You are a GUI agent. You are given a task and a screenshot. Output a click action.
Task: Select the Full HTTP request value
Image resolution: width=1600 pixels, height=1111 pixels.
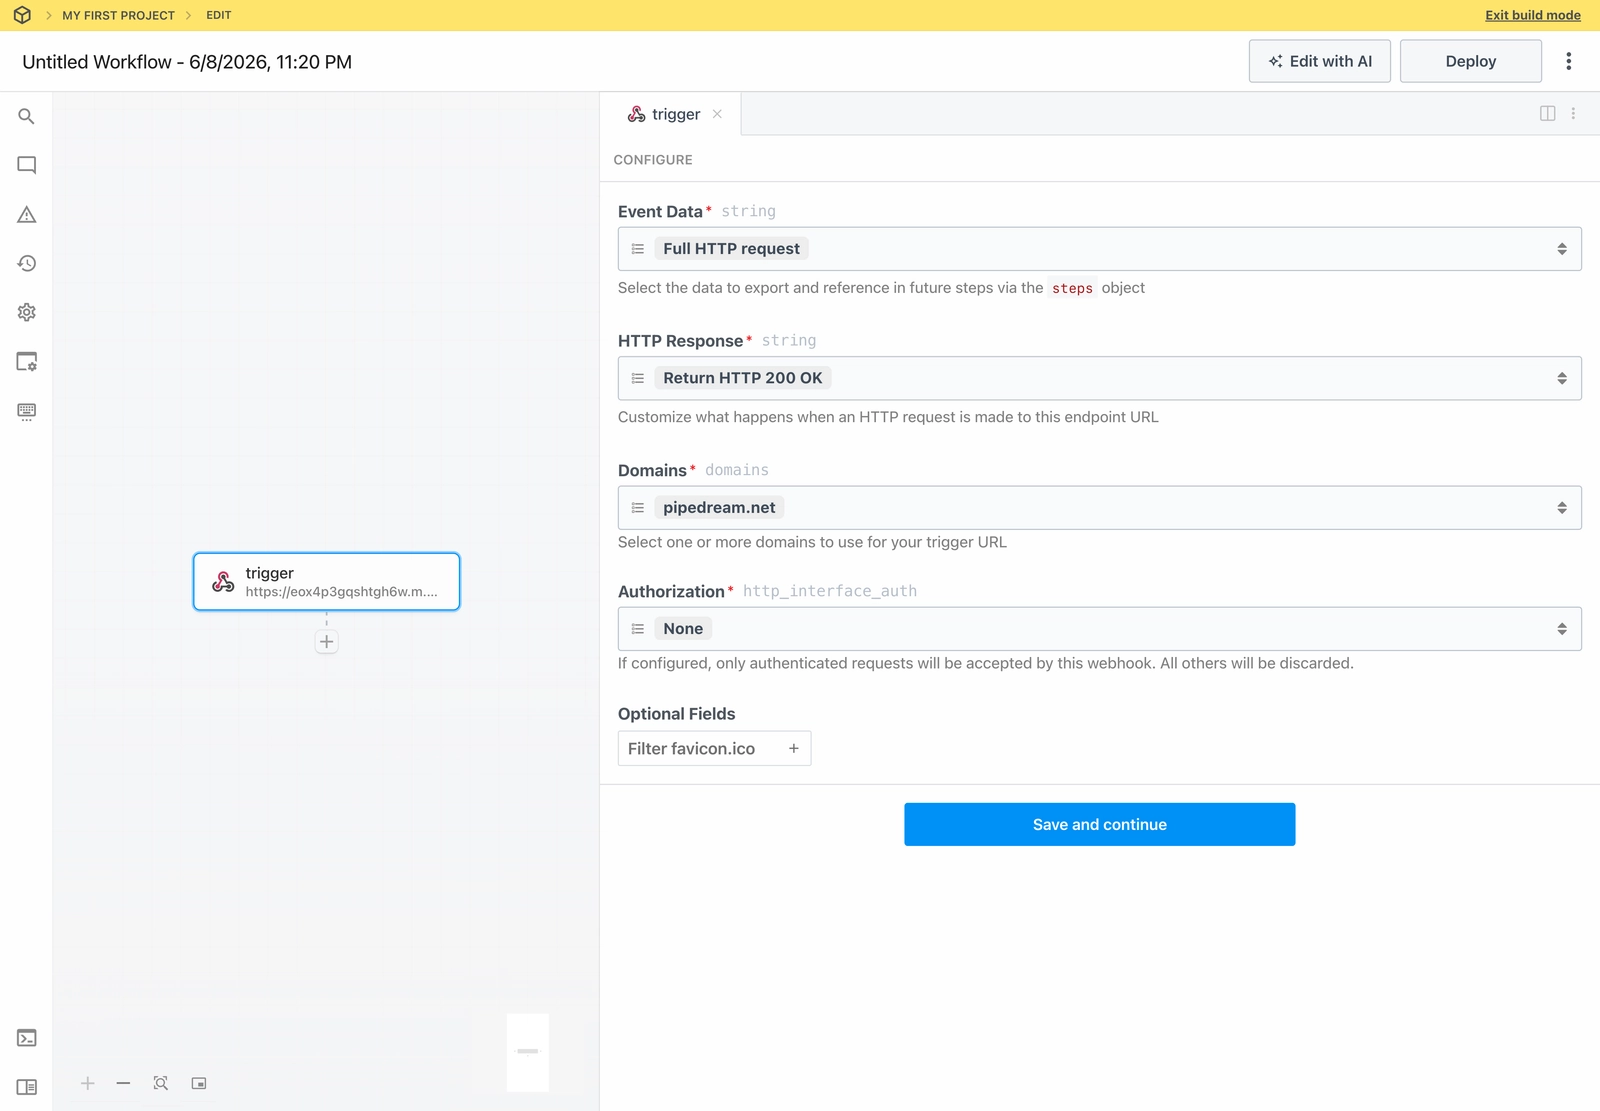point(731,249)
